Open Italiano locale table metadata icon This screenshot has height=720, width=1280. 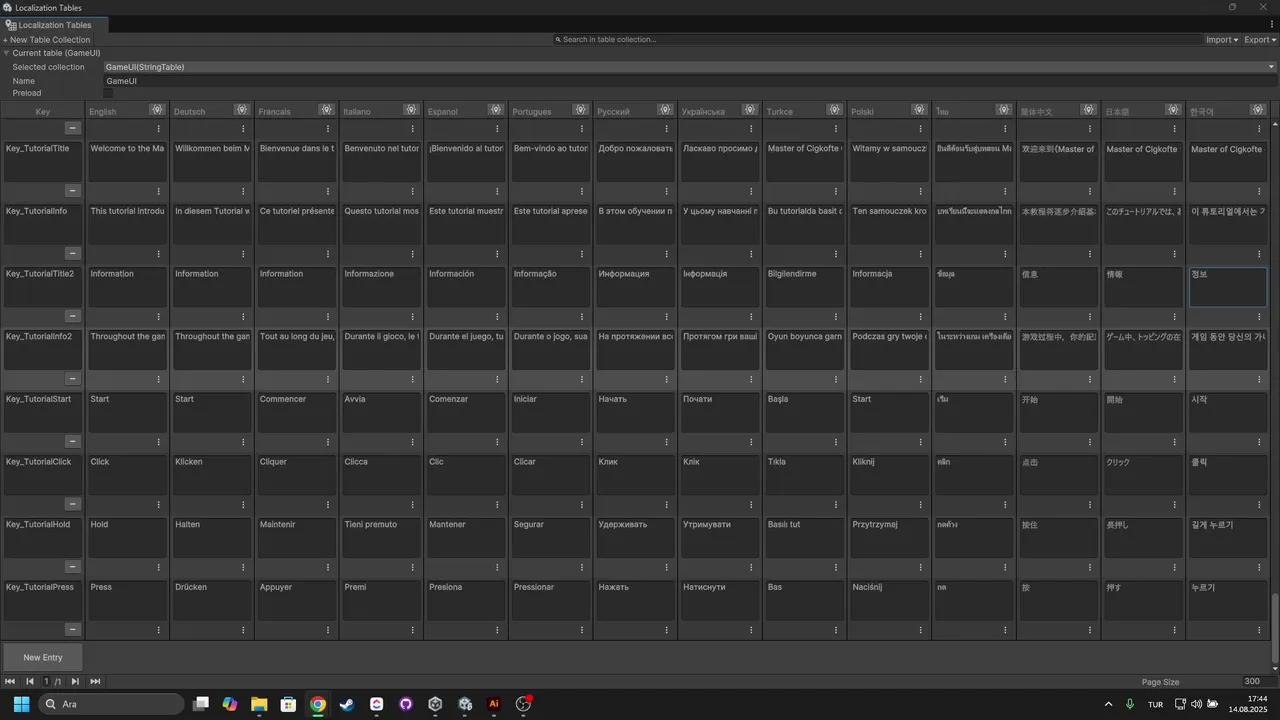tap(411, 110)
